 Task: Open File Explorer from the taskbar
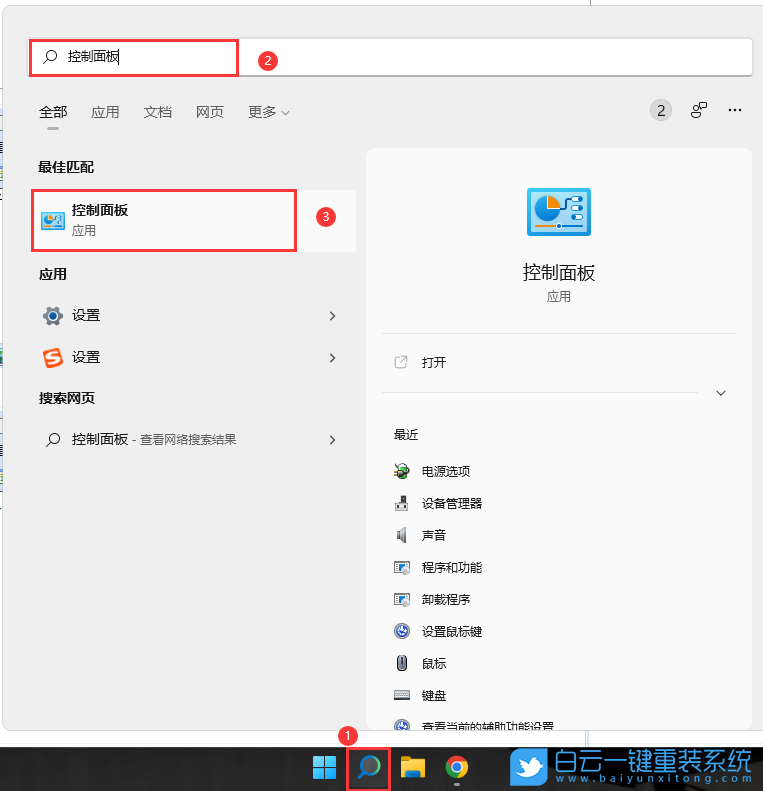[x=413, y=767]
